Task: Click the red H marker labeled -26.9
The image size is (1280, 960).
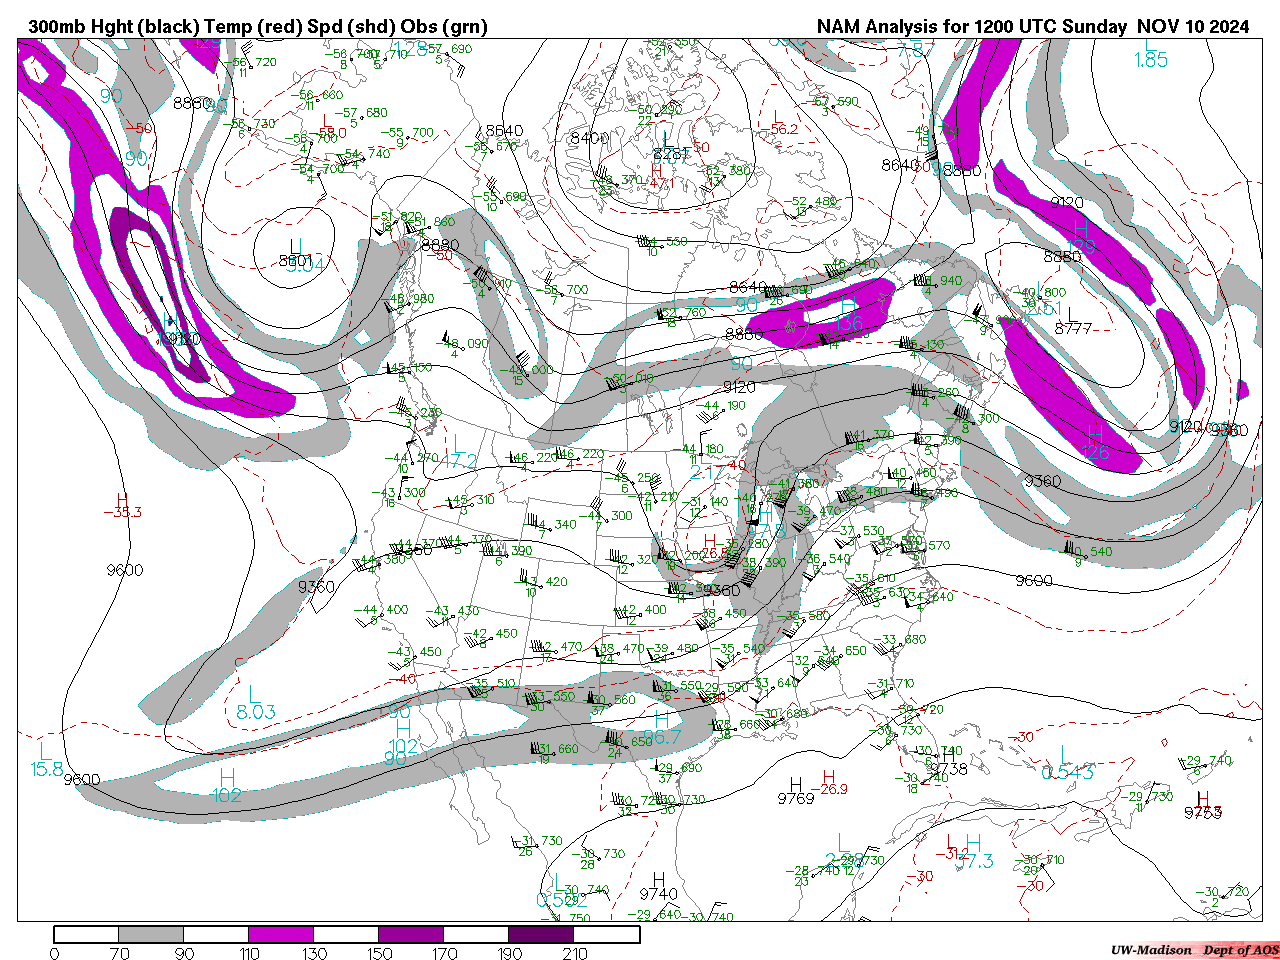Action: point(828,777)
